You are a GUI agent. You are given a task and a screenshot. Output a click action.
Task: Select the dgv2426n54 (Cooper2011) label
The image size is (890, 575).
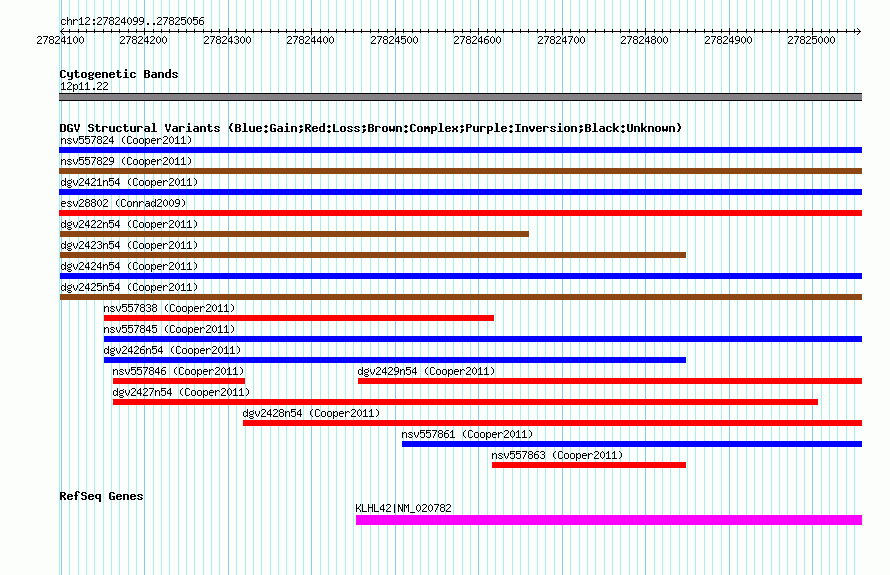tap(172, 350)
